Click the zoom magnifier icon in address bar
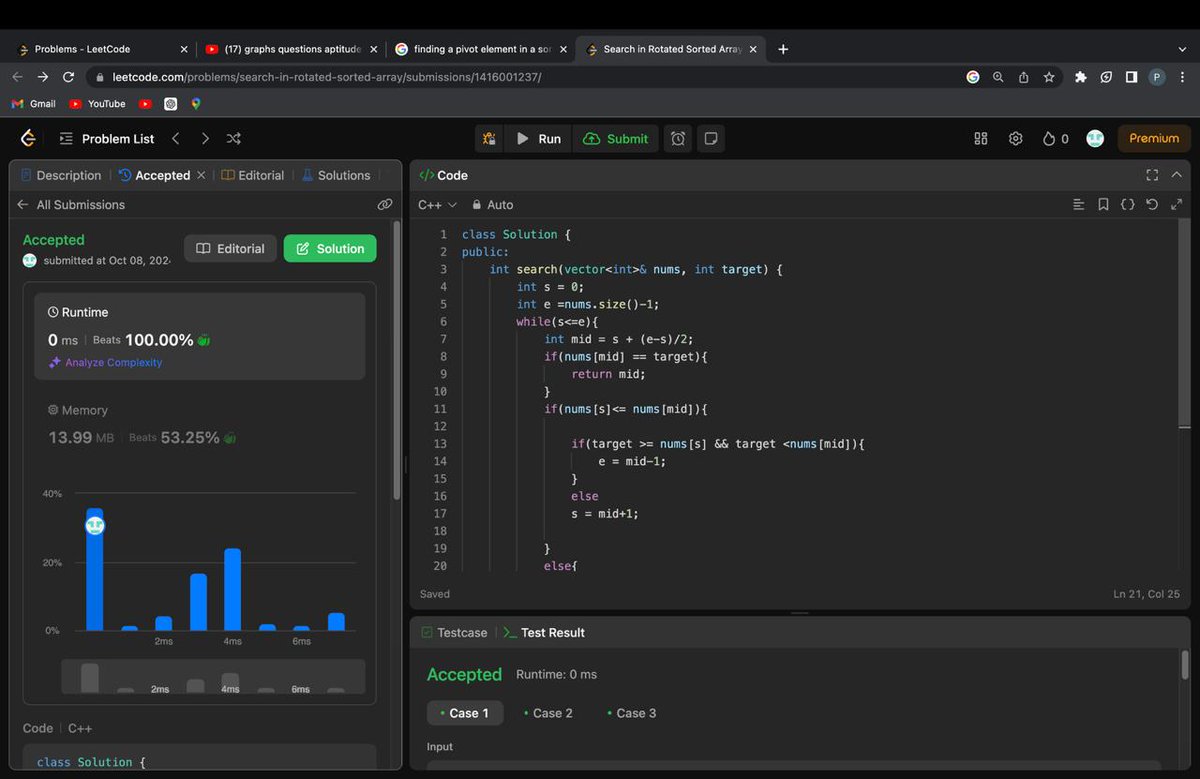The image size is (1200, 779). pyautogui.click(x=998, y=77)
